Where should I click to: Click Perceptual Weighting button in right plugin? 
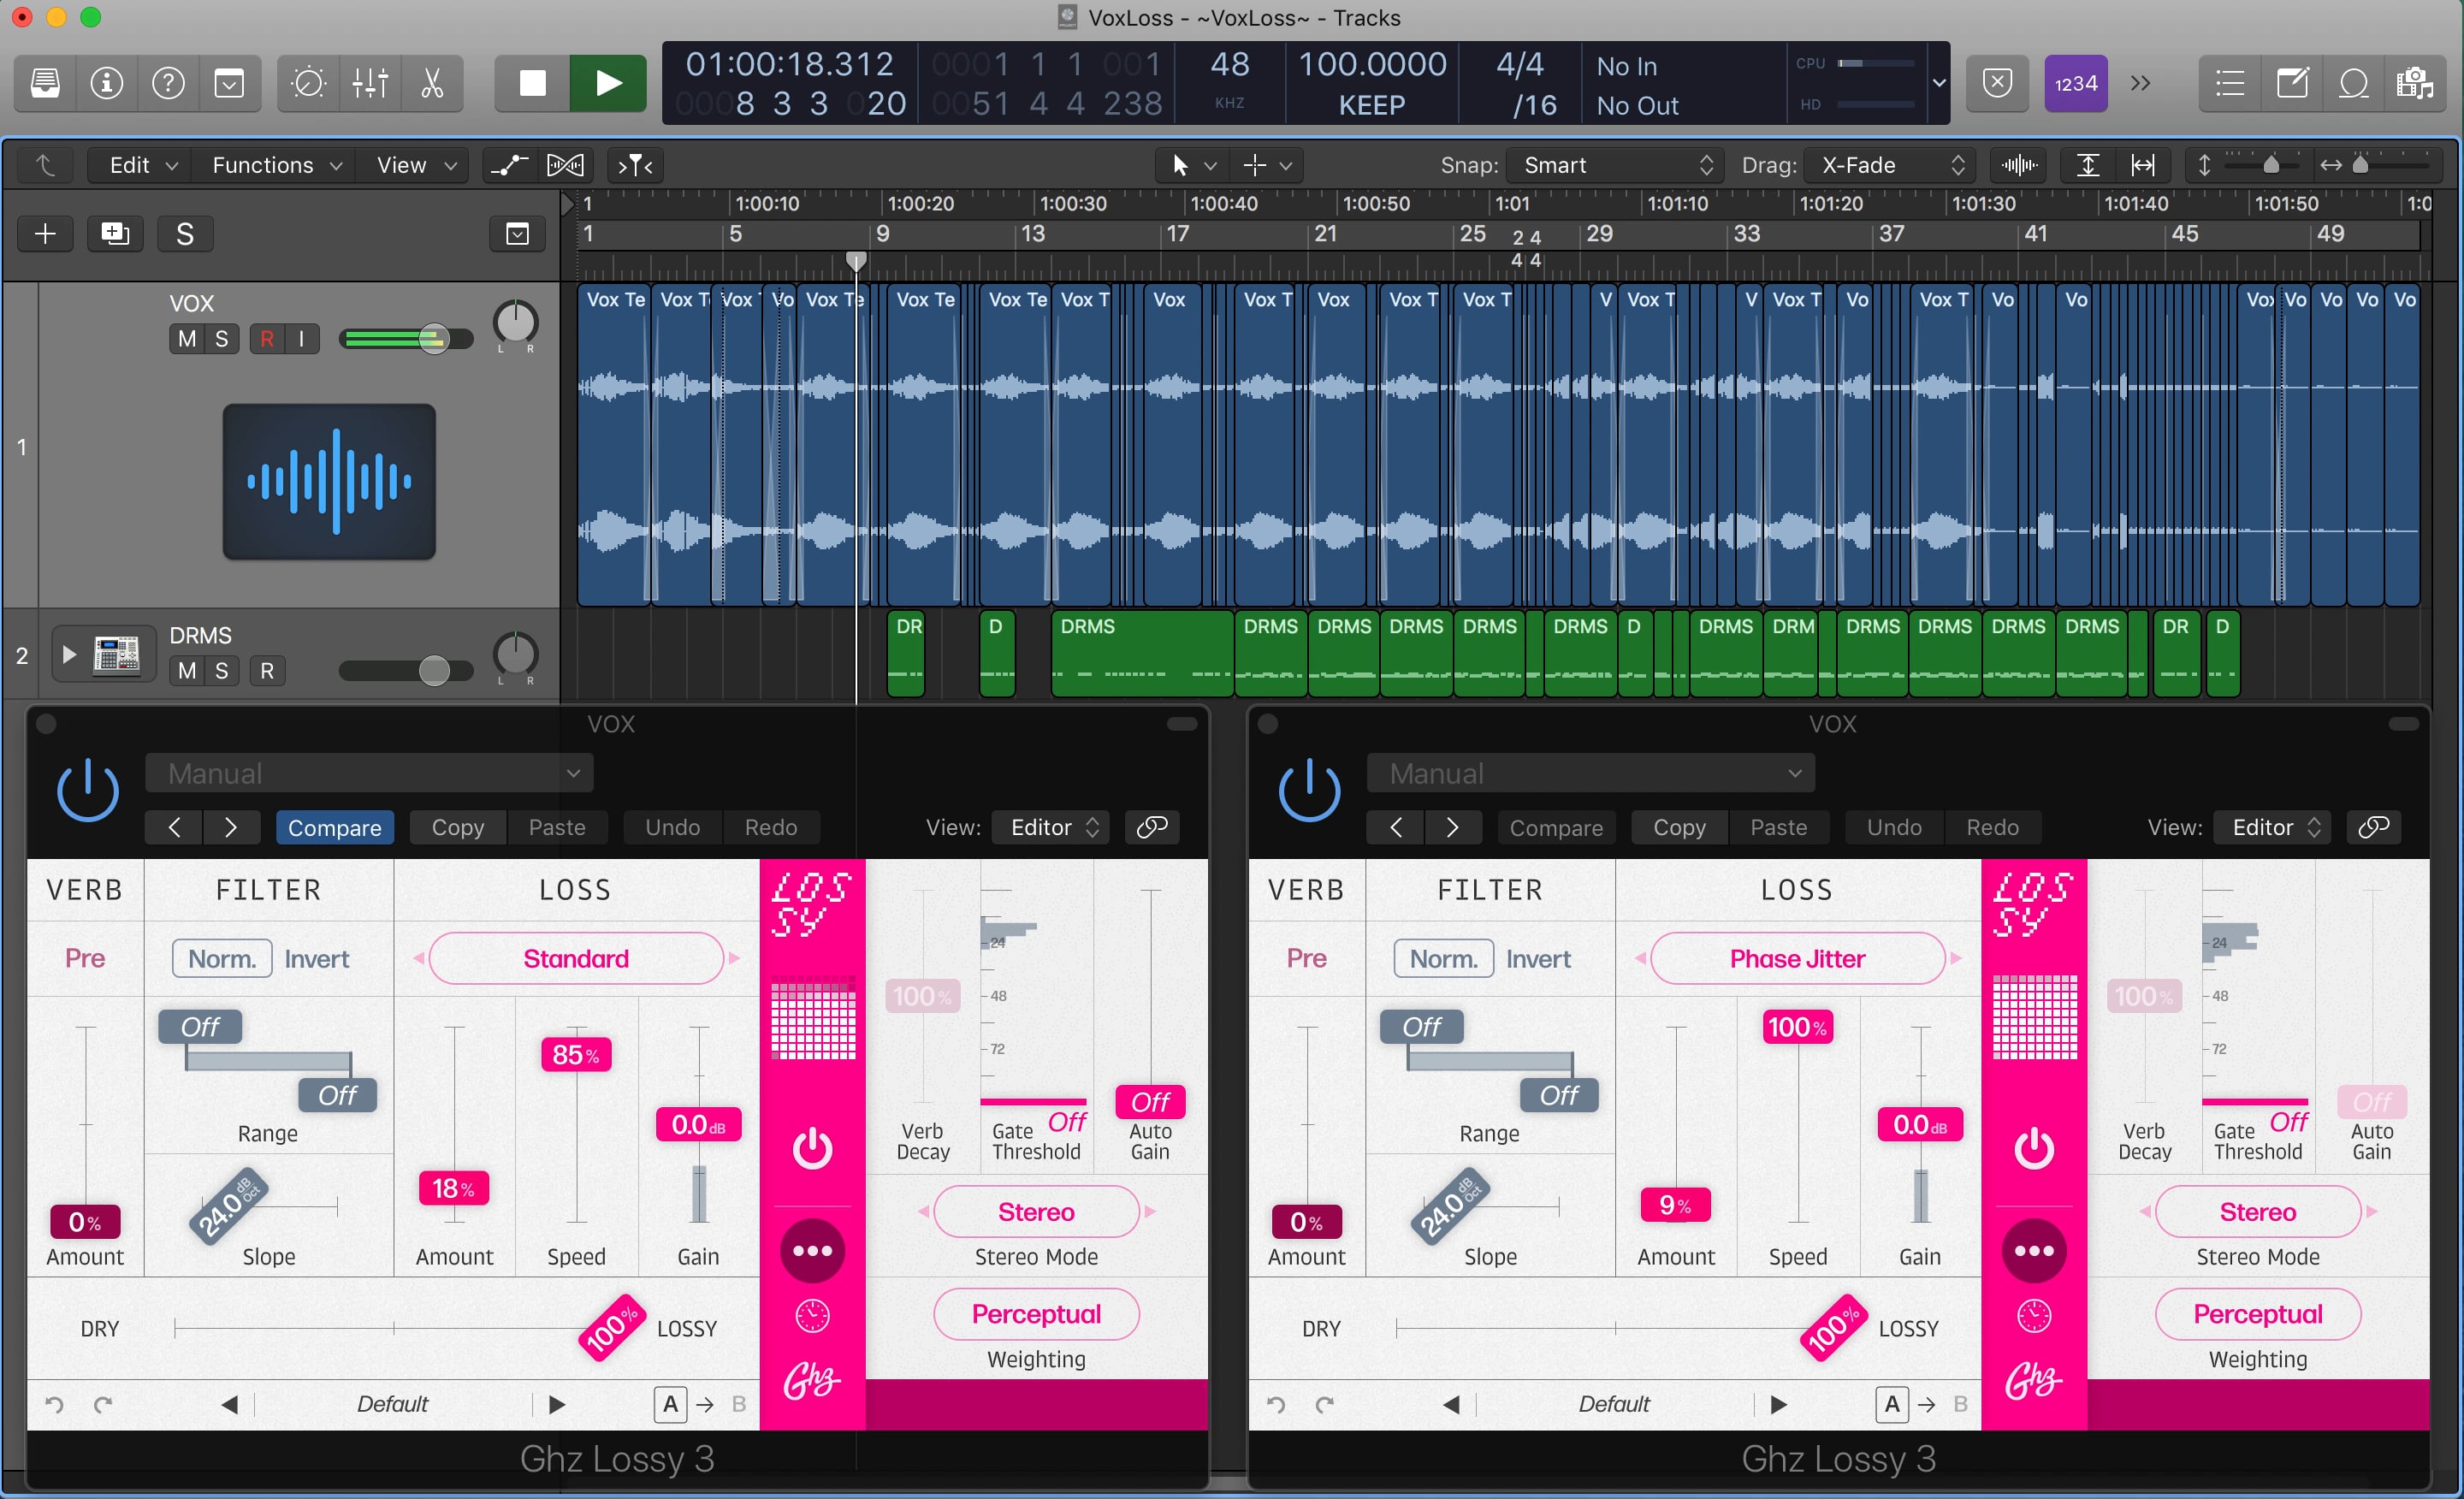pyautogui.click(x=2257, y=1314)
